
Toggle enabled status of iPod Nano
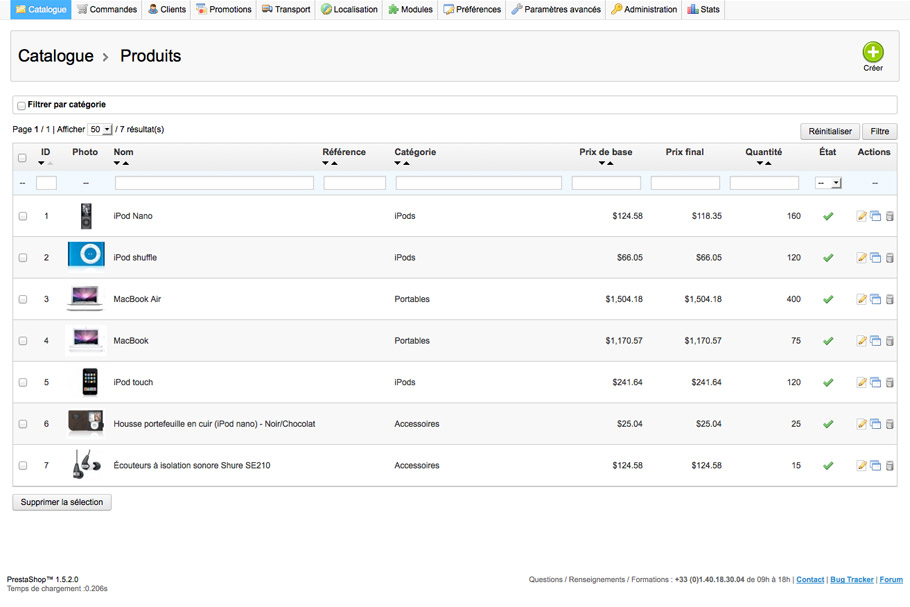click(x=828, y=216)
